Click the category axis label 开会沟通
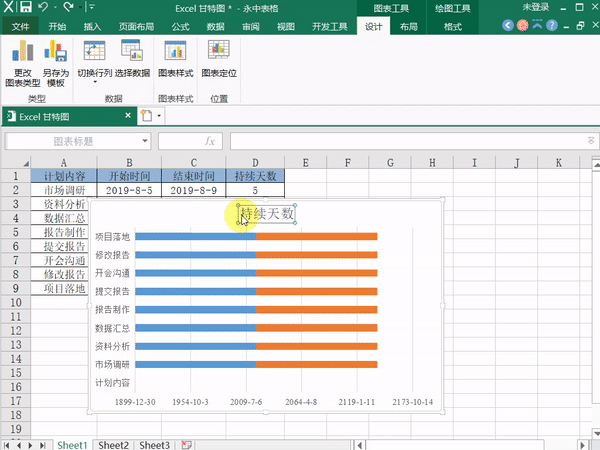 (112, 273)
